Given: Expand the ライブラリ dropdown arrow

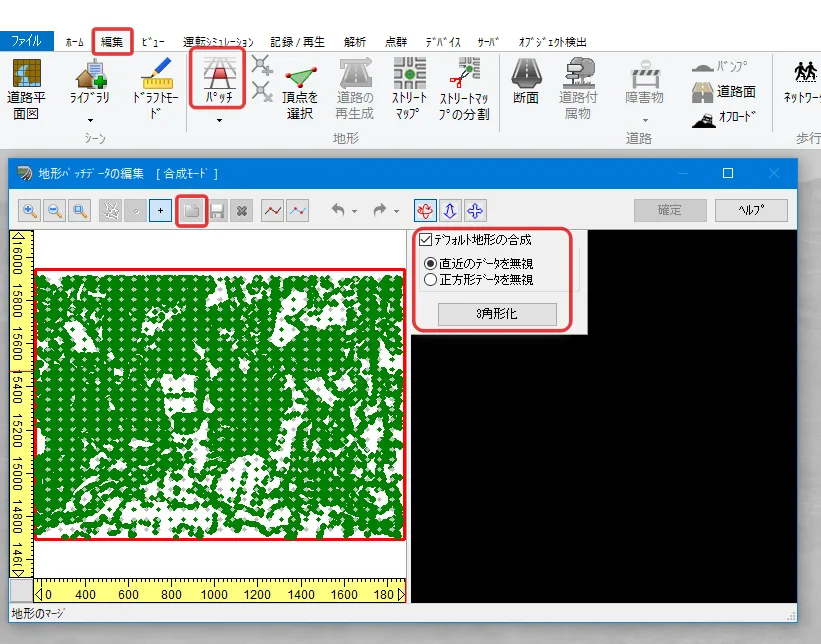Looking at the screenshot, I should coord(90,119).
